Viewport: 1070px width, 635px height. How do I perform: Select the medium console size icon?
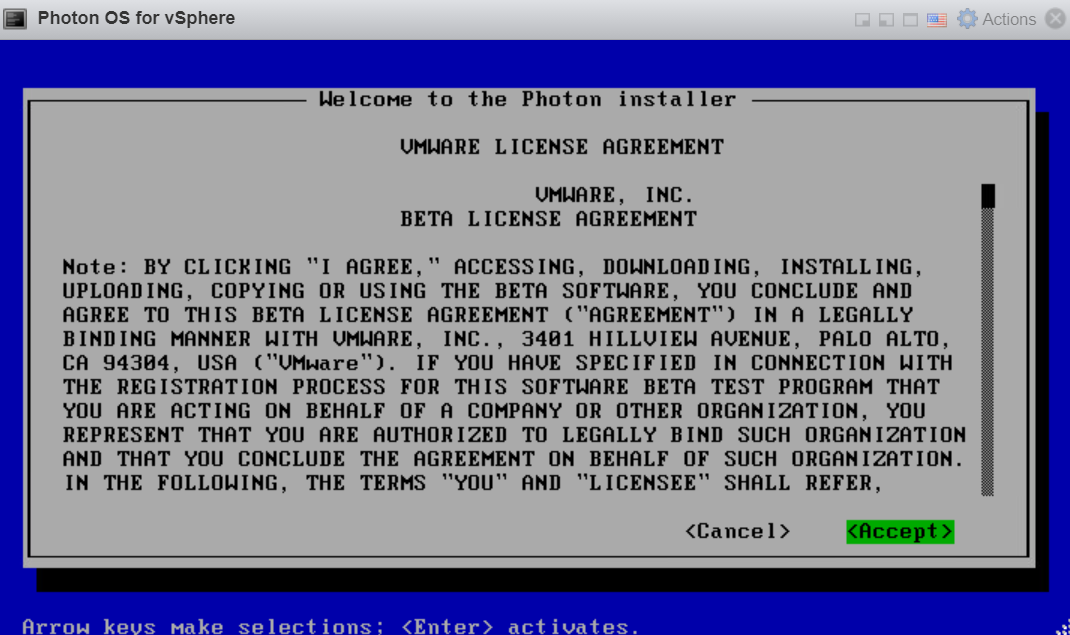click(x=886, y=20)
